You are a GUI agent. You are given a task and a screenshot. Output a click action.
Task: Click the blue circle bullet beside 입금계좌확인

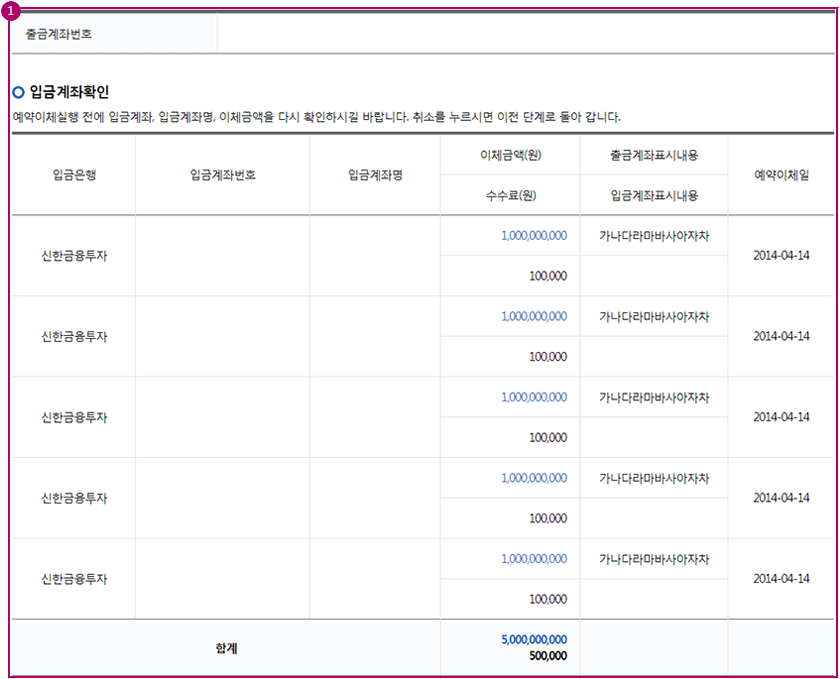click(19, 92)
